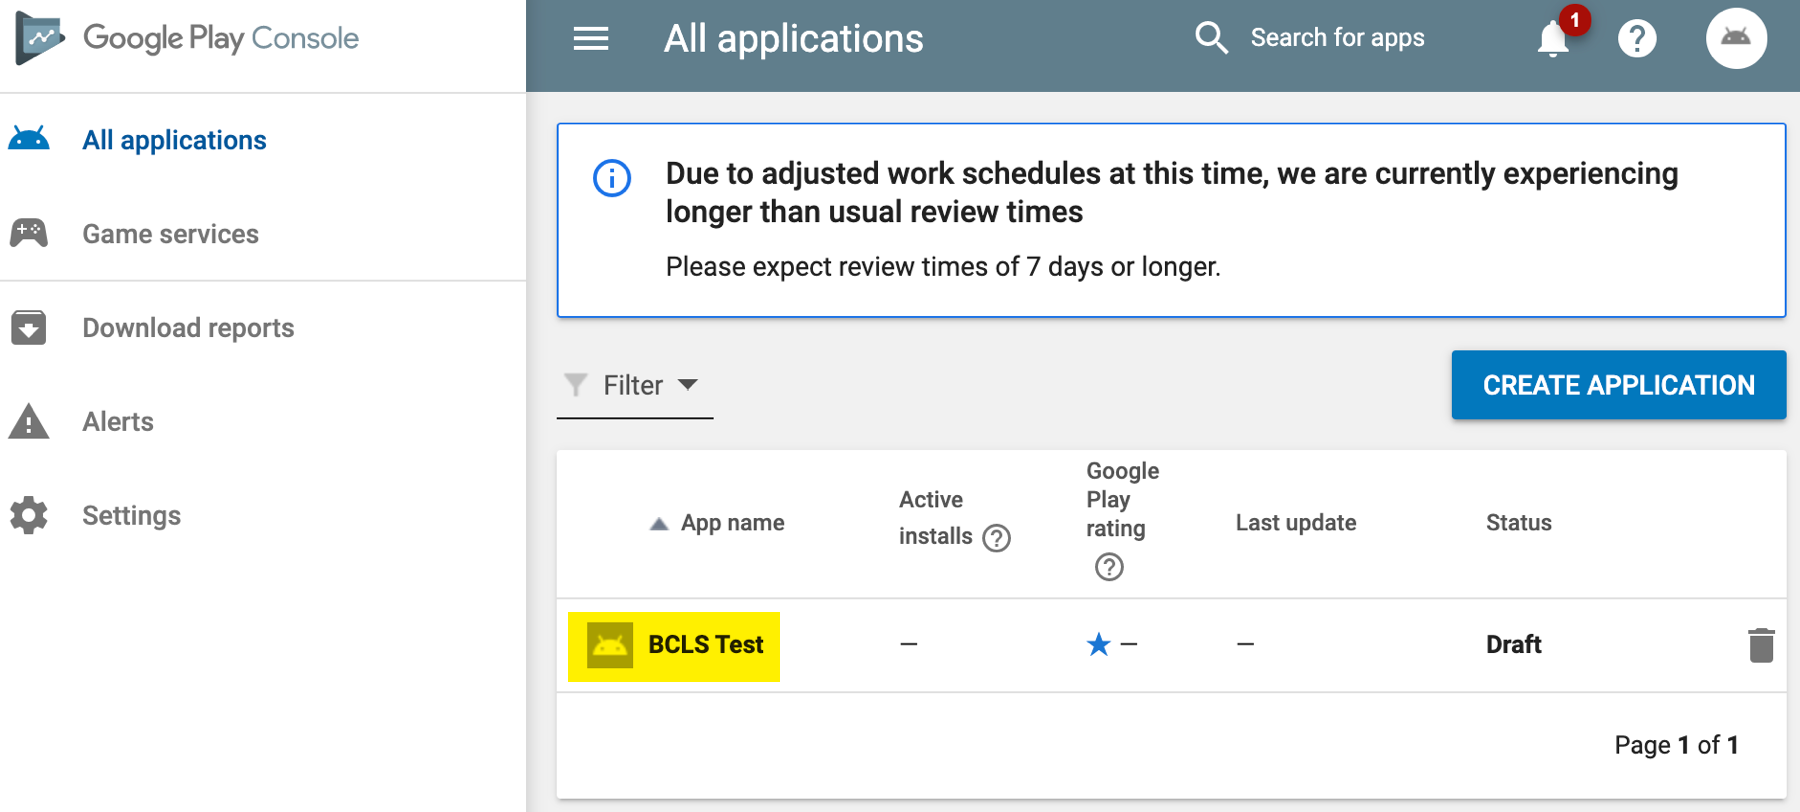
Task: Open the BCLS Test application
Action: tap(705, 645)
